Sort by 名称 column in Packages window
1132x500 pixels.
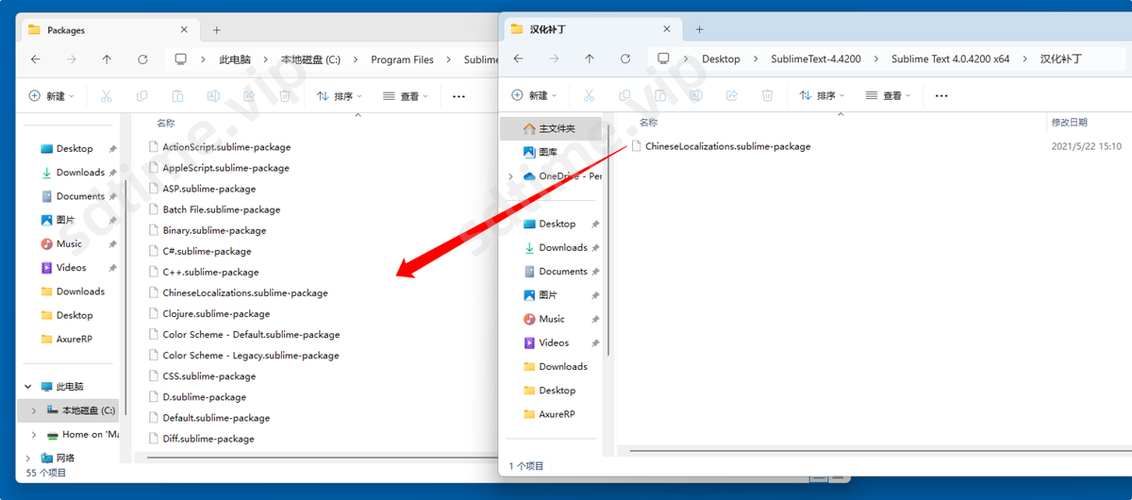point(165,123)
